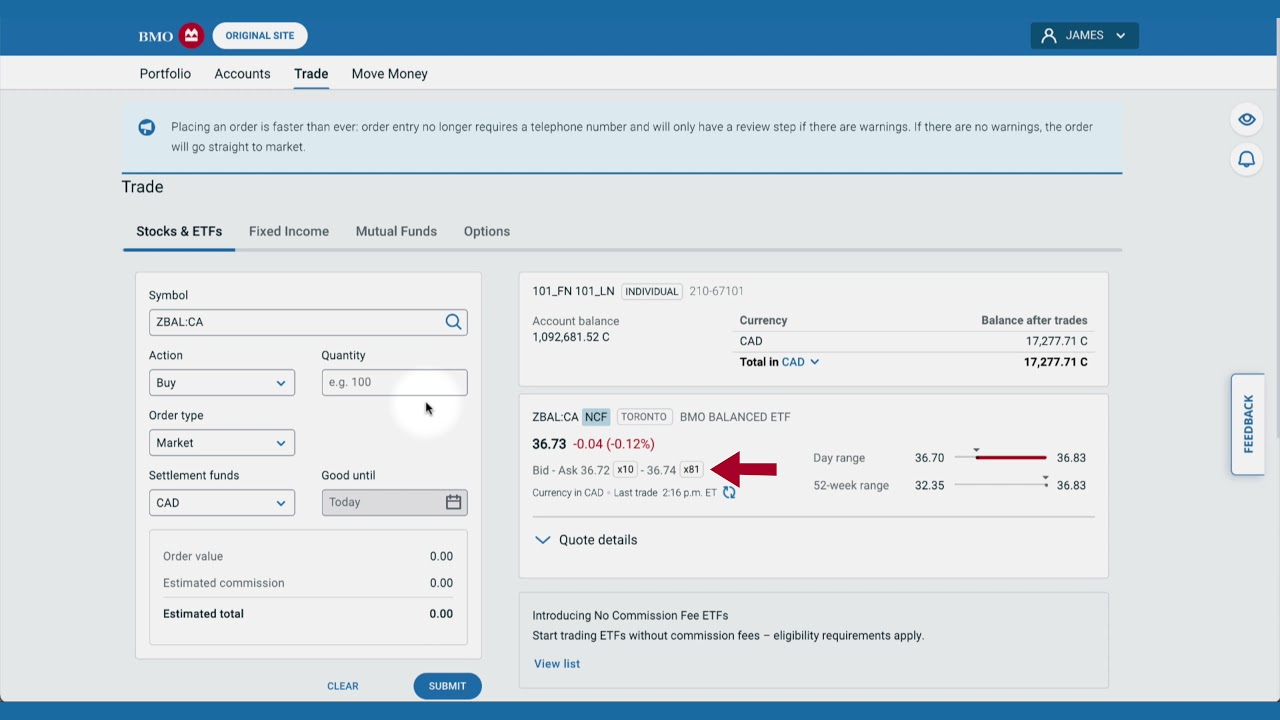This screenshot has width=1280, height=720.
Task: Click the INDIVIDUAL account type badge
Action: pyautogui.click(x=651, y=291)
